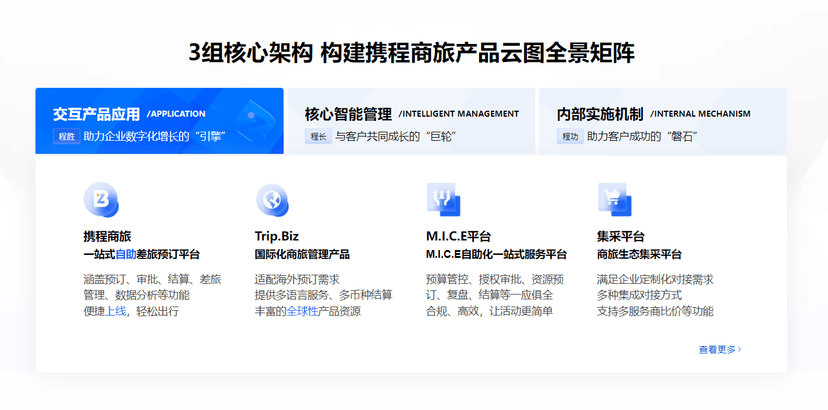Click the Trip.Biz card title

coord(277,236)
